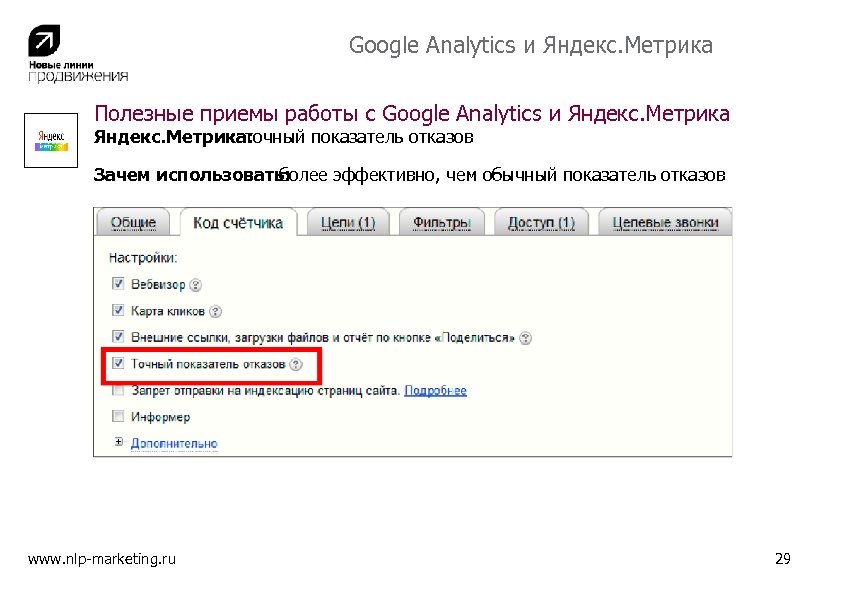Click the Дополнительно link
842x595 pixels.
click(174, 443)
